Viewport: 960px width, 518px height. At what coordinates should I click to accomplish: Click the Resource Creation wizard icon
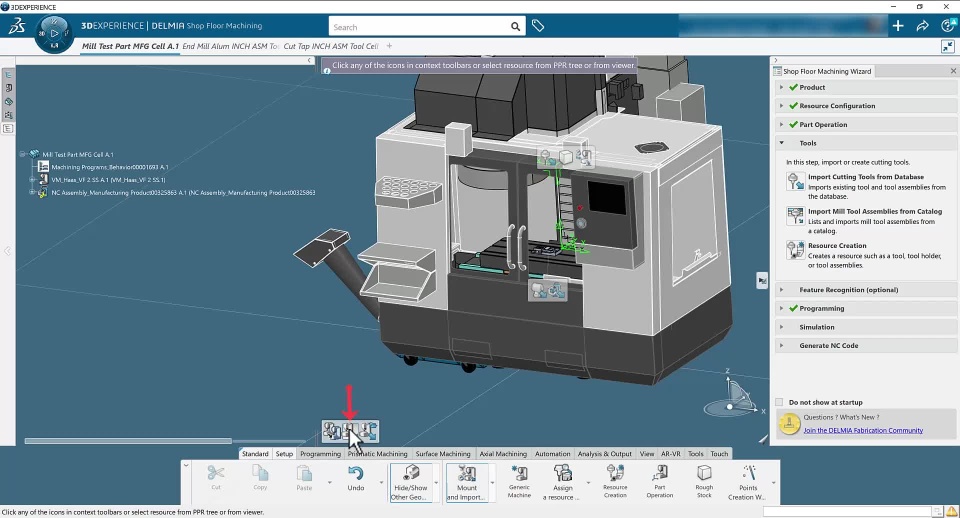[795, 250]
